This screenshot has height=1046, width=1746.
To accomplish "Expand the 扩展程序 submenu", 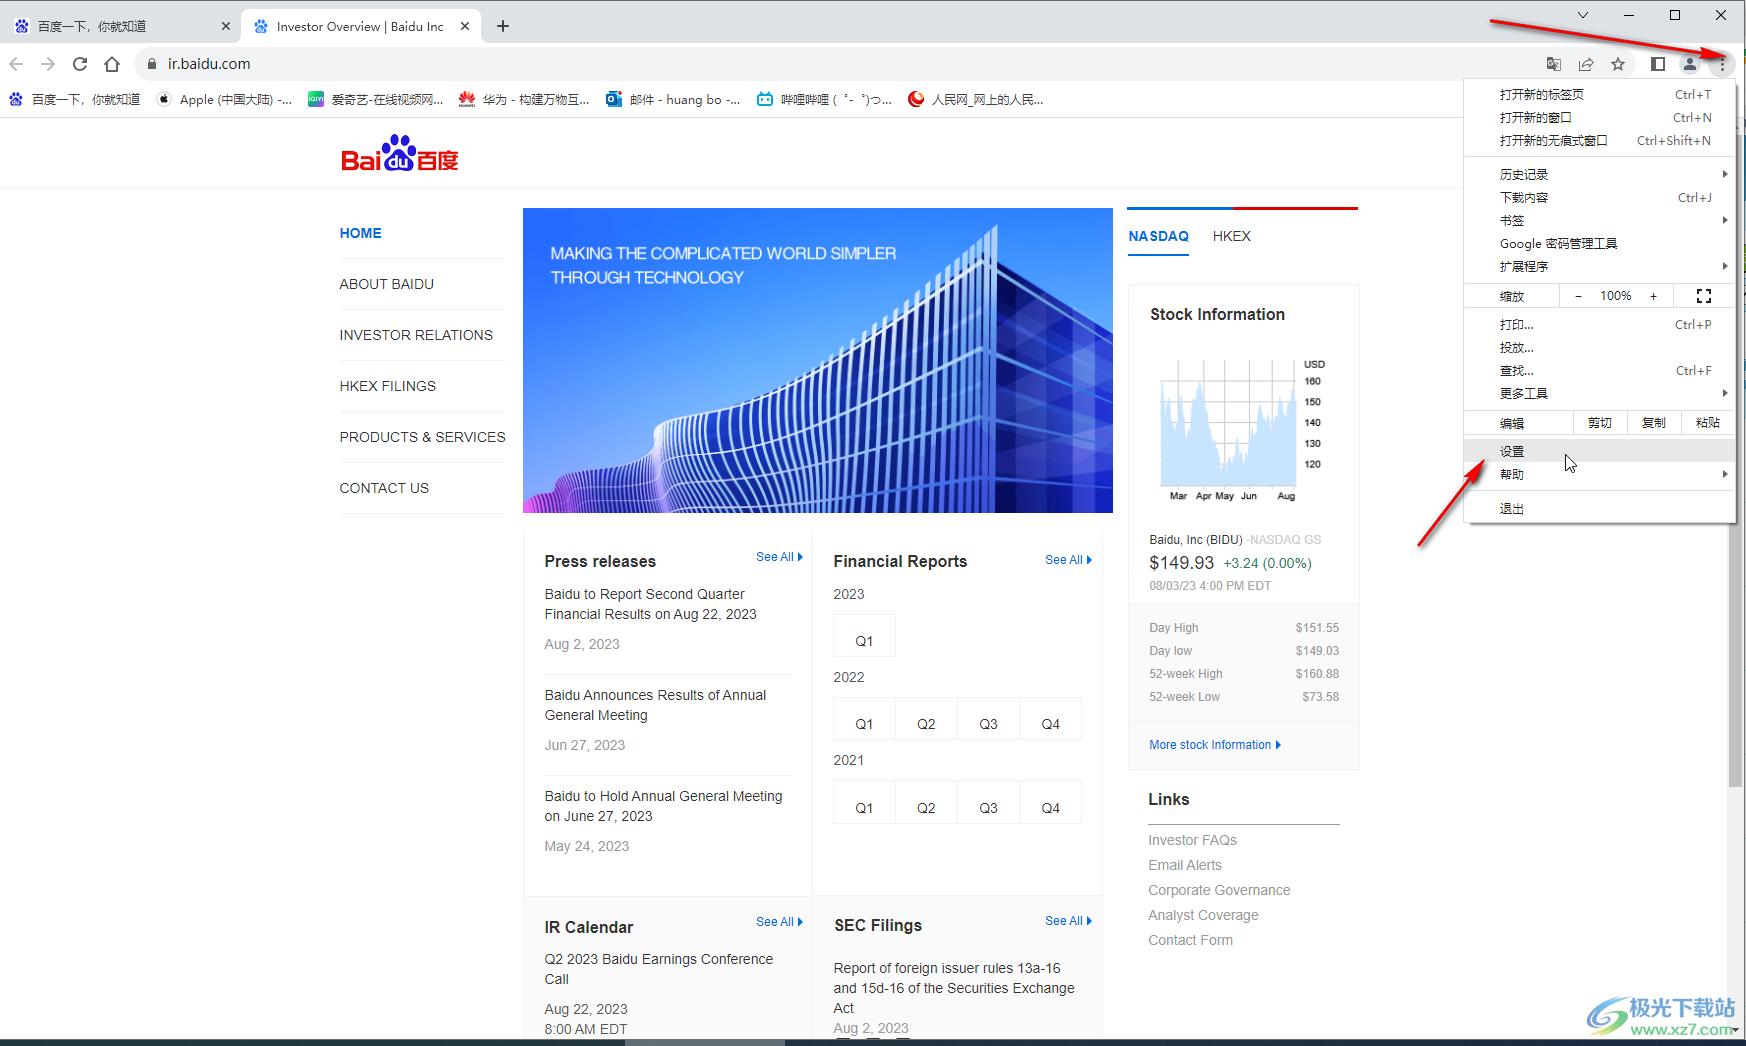I will pyautogui.click(x=1600, y=266).
